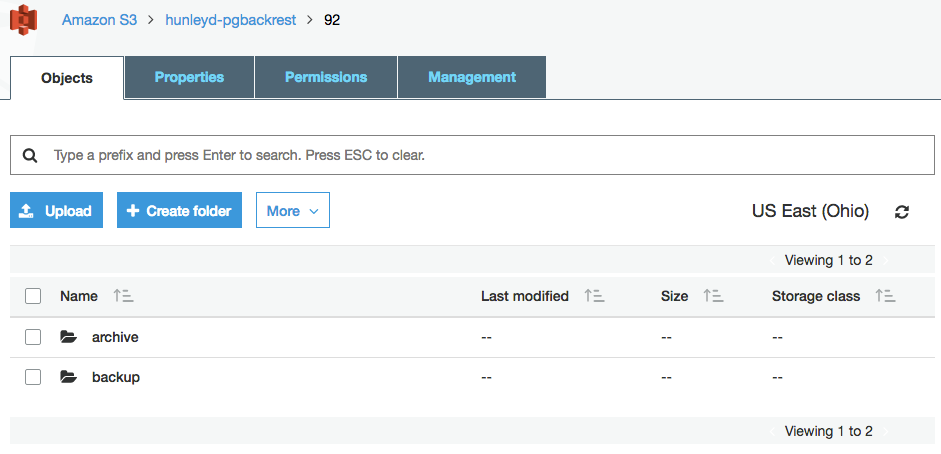Screen dimensions: 941x454
Task: Tick the select-all checkbox in the header row
Action: pos(33,296)
